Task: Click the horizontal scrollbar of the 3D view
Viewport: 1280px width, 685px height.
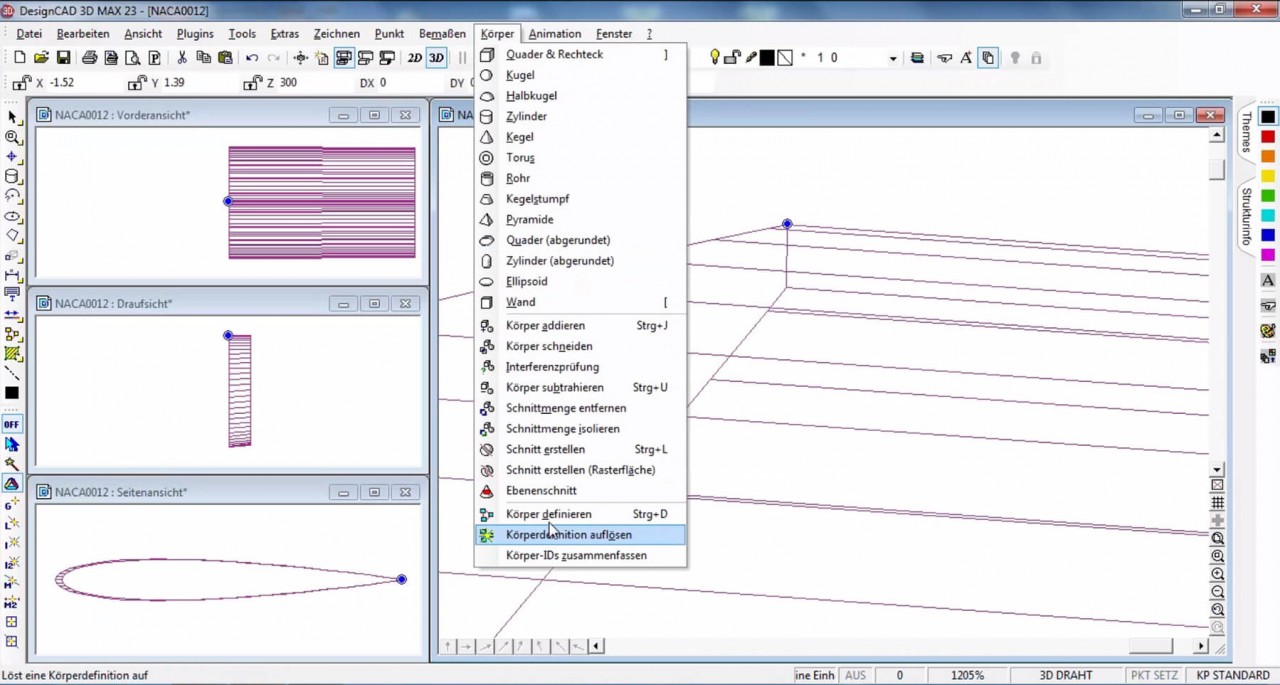Action: 1150,646
